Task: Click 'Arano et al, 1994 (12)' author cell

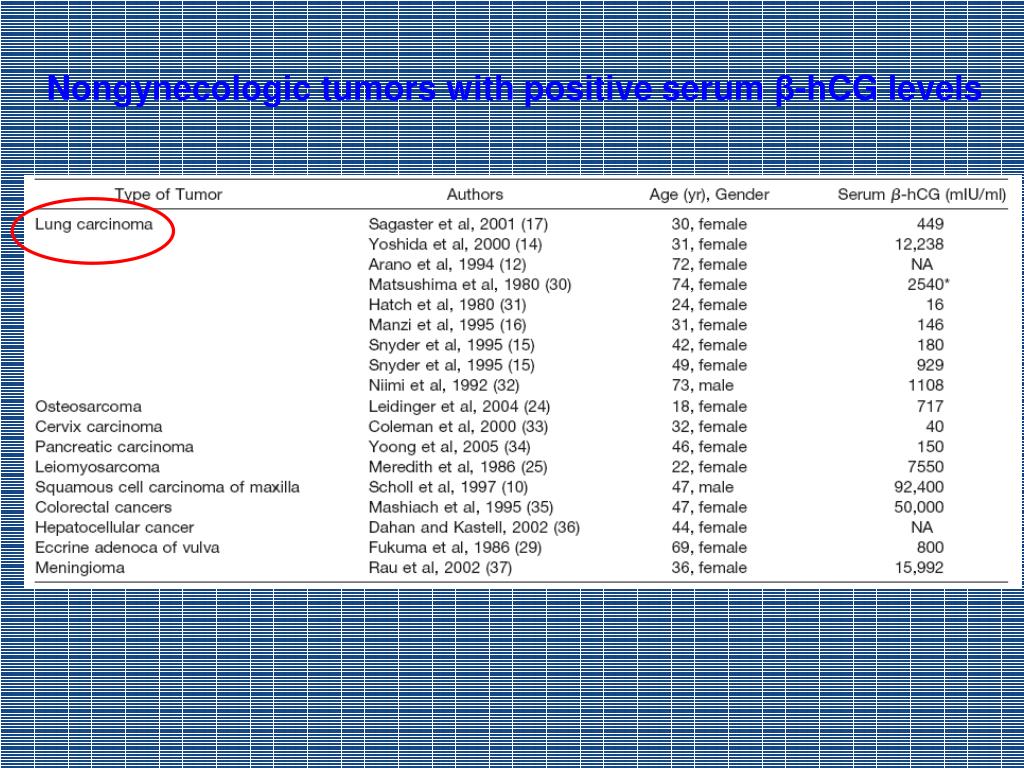Action: 447,264
